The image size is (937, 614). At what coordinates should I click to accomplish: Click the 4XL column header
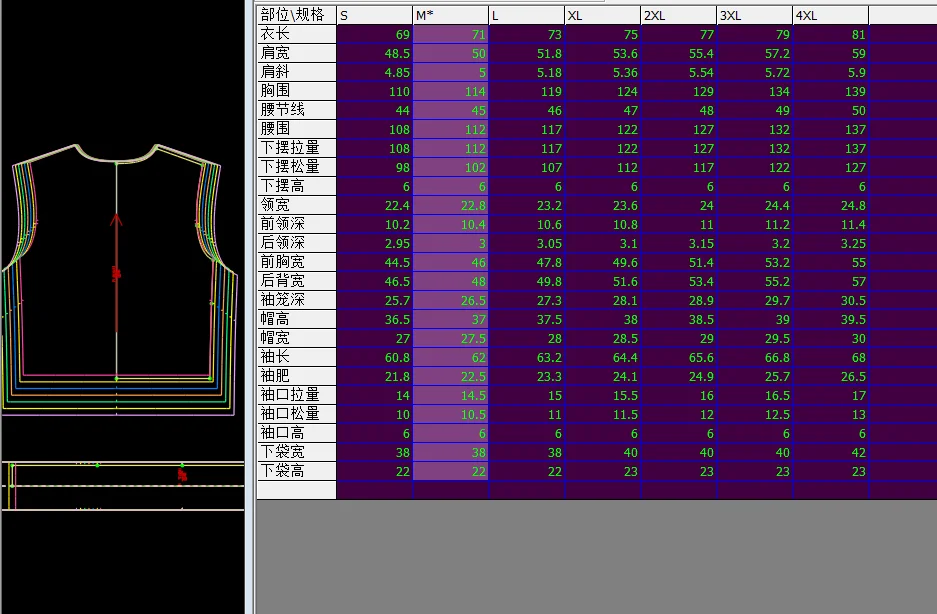pos(830,15)
